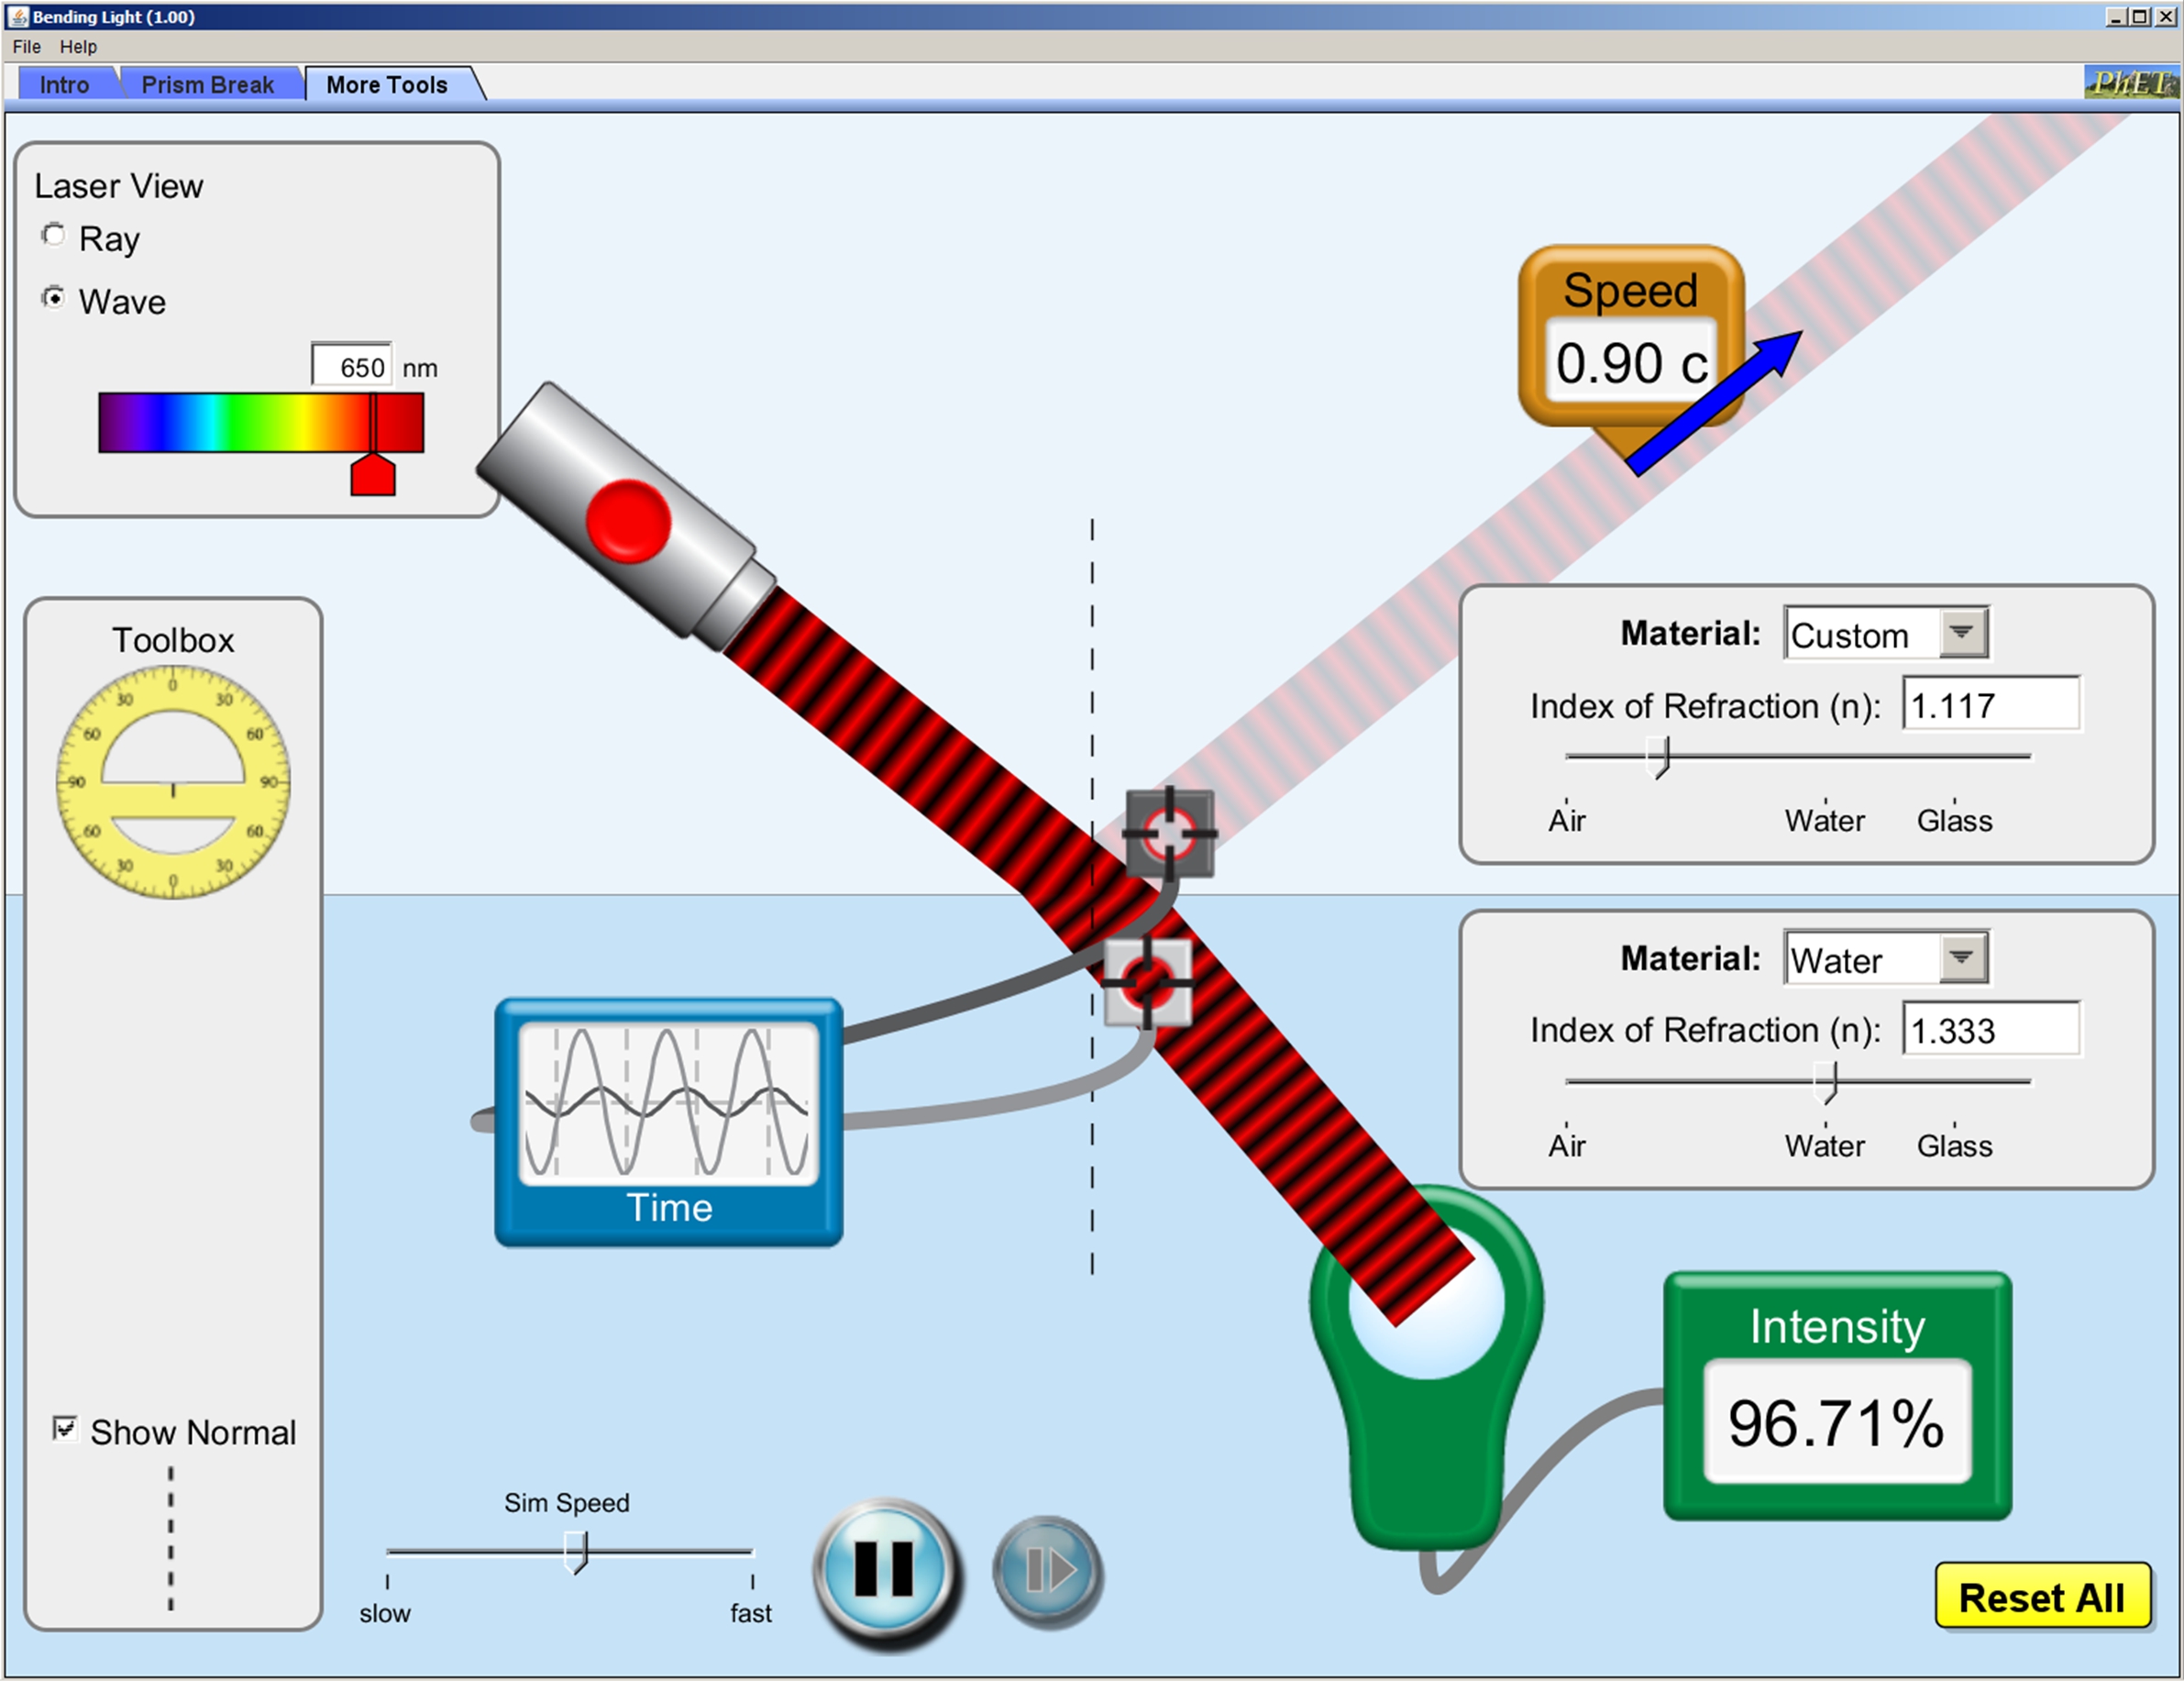
Task: Pause the simulation
Action: (885, 1568)
